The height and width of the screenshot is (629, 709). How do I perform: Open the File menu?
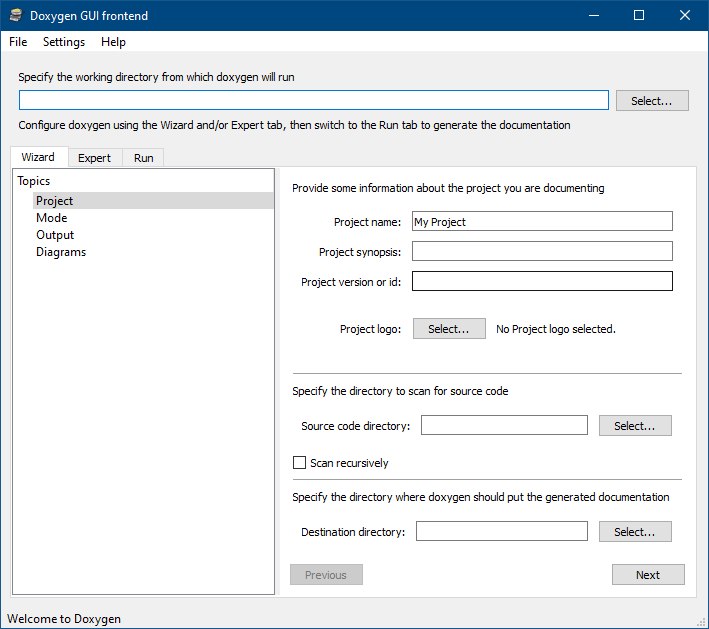click(18, 42)
